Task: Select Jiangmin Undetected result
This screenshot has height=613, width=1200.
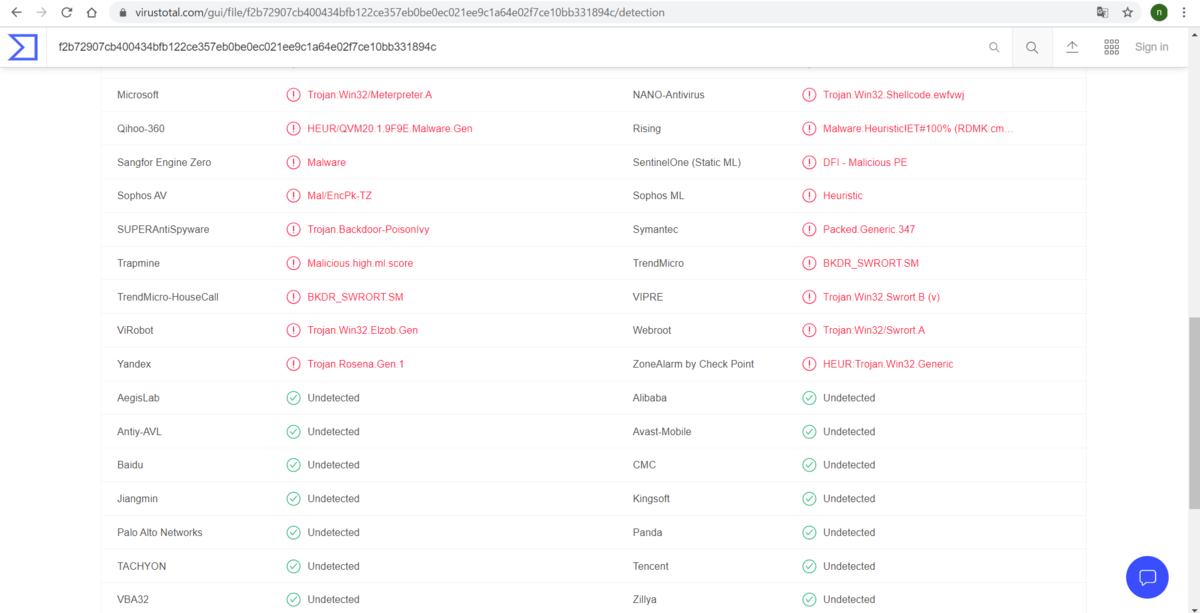Action: 333,499
